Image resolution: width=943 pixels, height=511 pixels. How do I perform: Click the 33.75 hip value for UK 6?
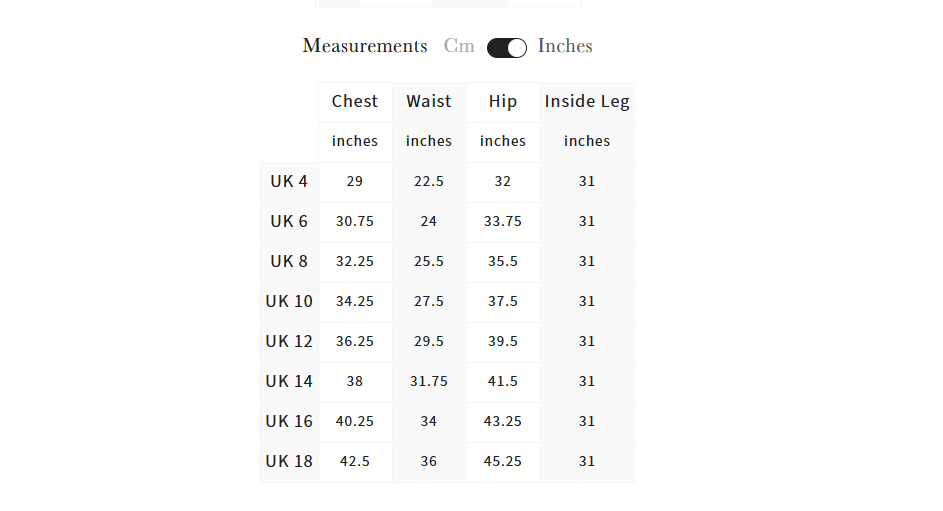(x=503, y=222)
